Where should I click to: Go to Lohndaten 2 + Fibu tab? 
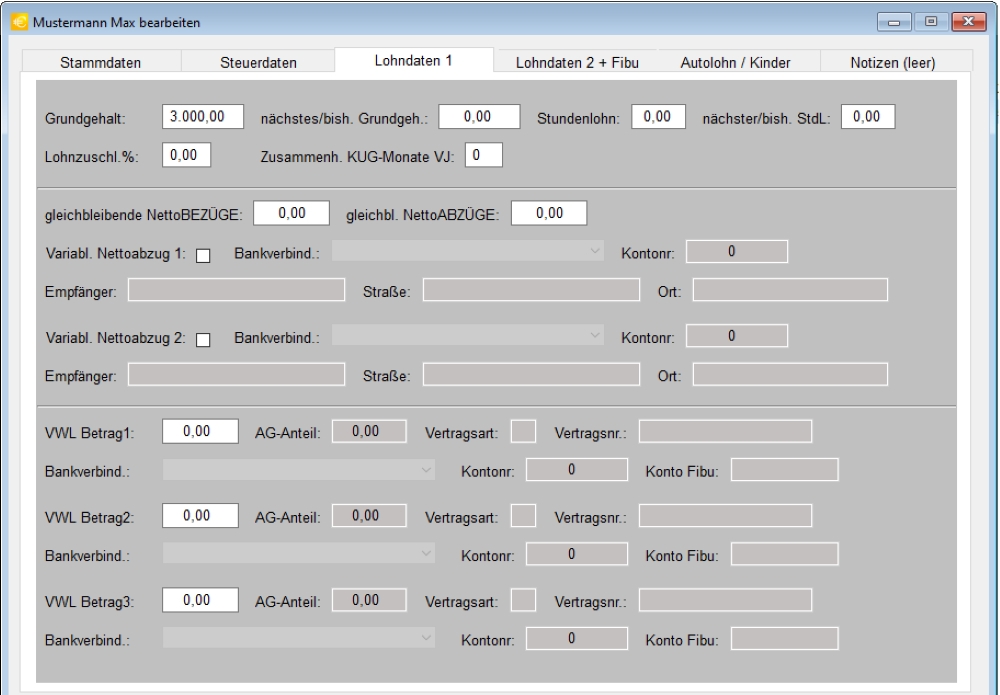(x=577, y=62)
